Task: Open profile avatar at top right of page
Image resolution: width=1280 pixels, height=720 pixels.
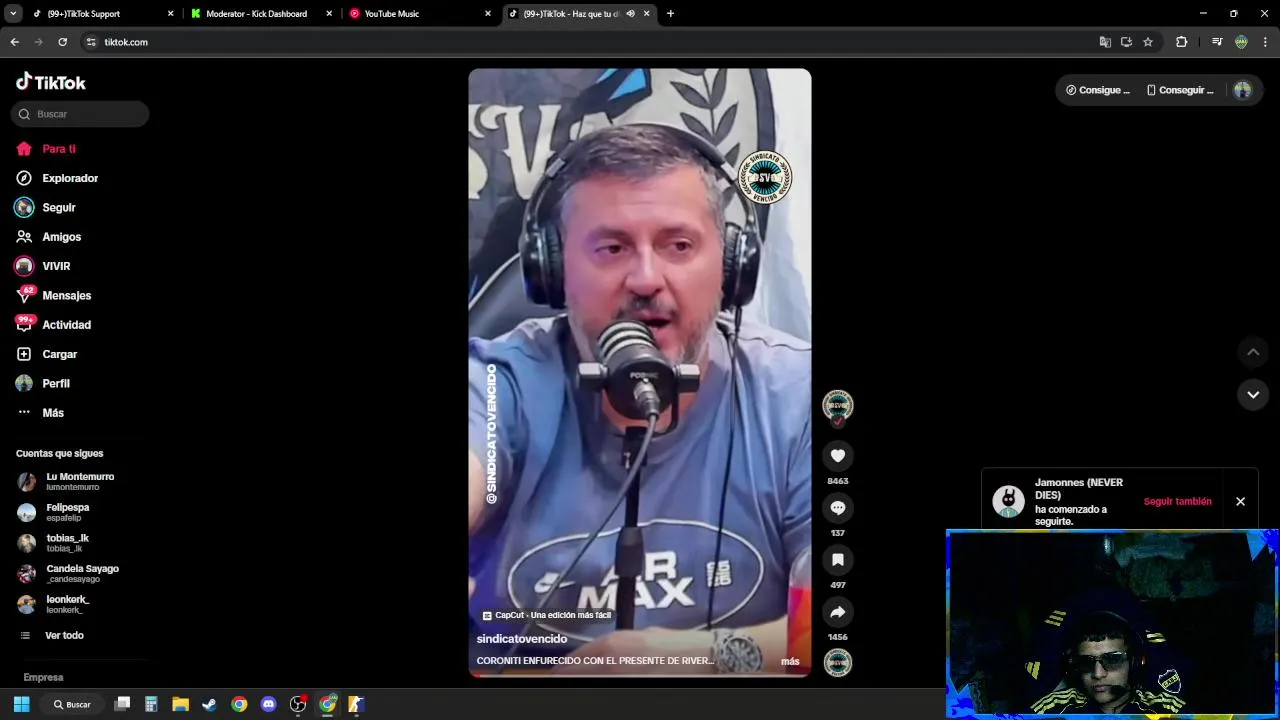Action: pos(1242,90)
